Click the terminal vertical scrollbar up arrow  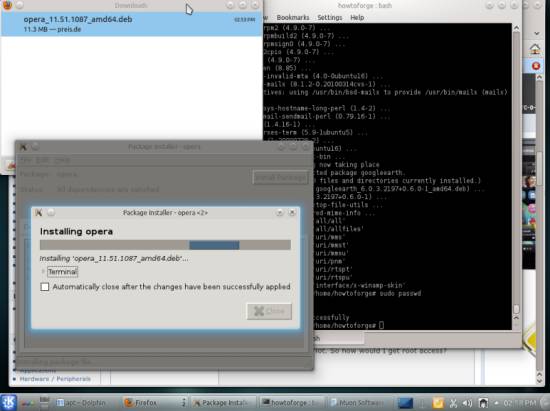pyautogui.click(x=516, y=27)
